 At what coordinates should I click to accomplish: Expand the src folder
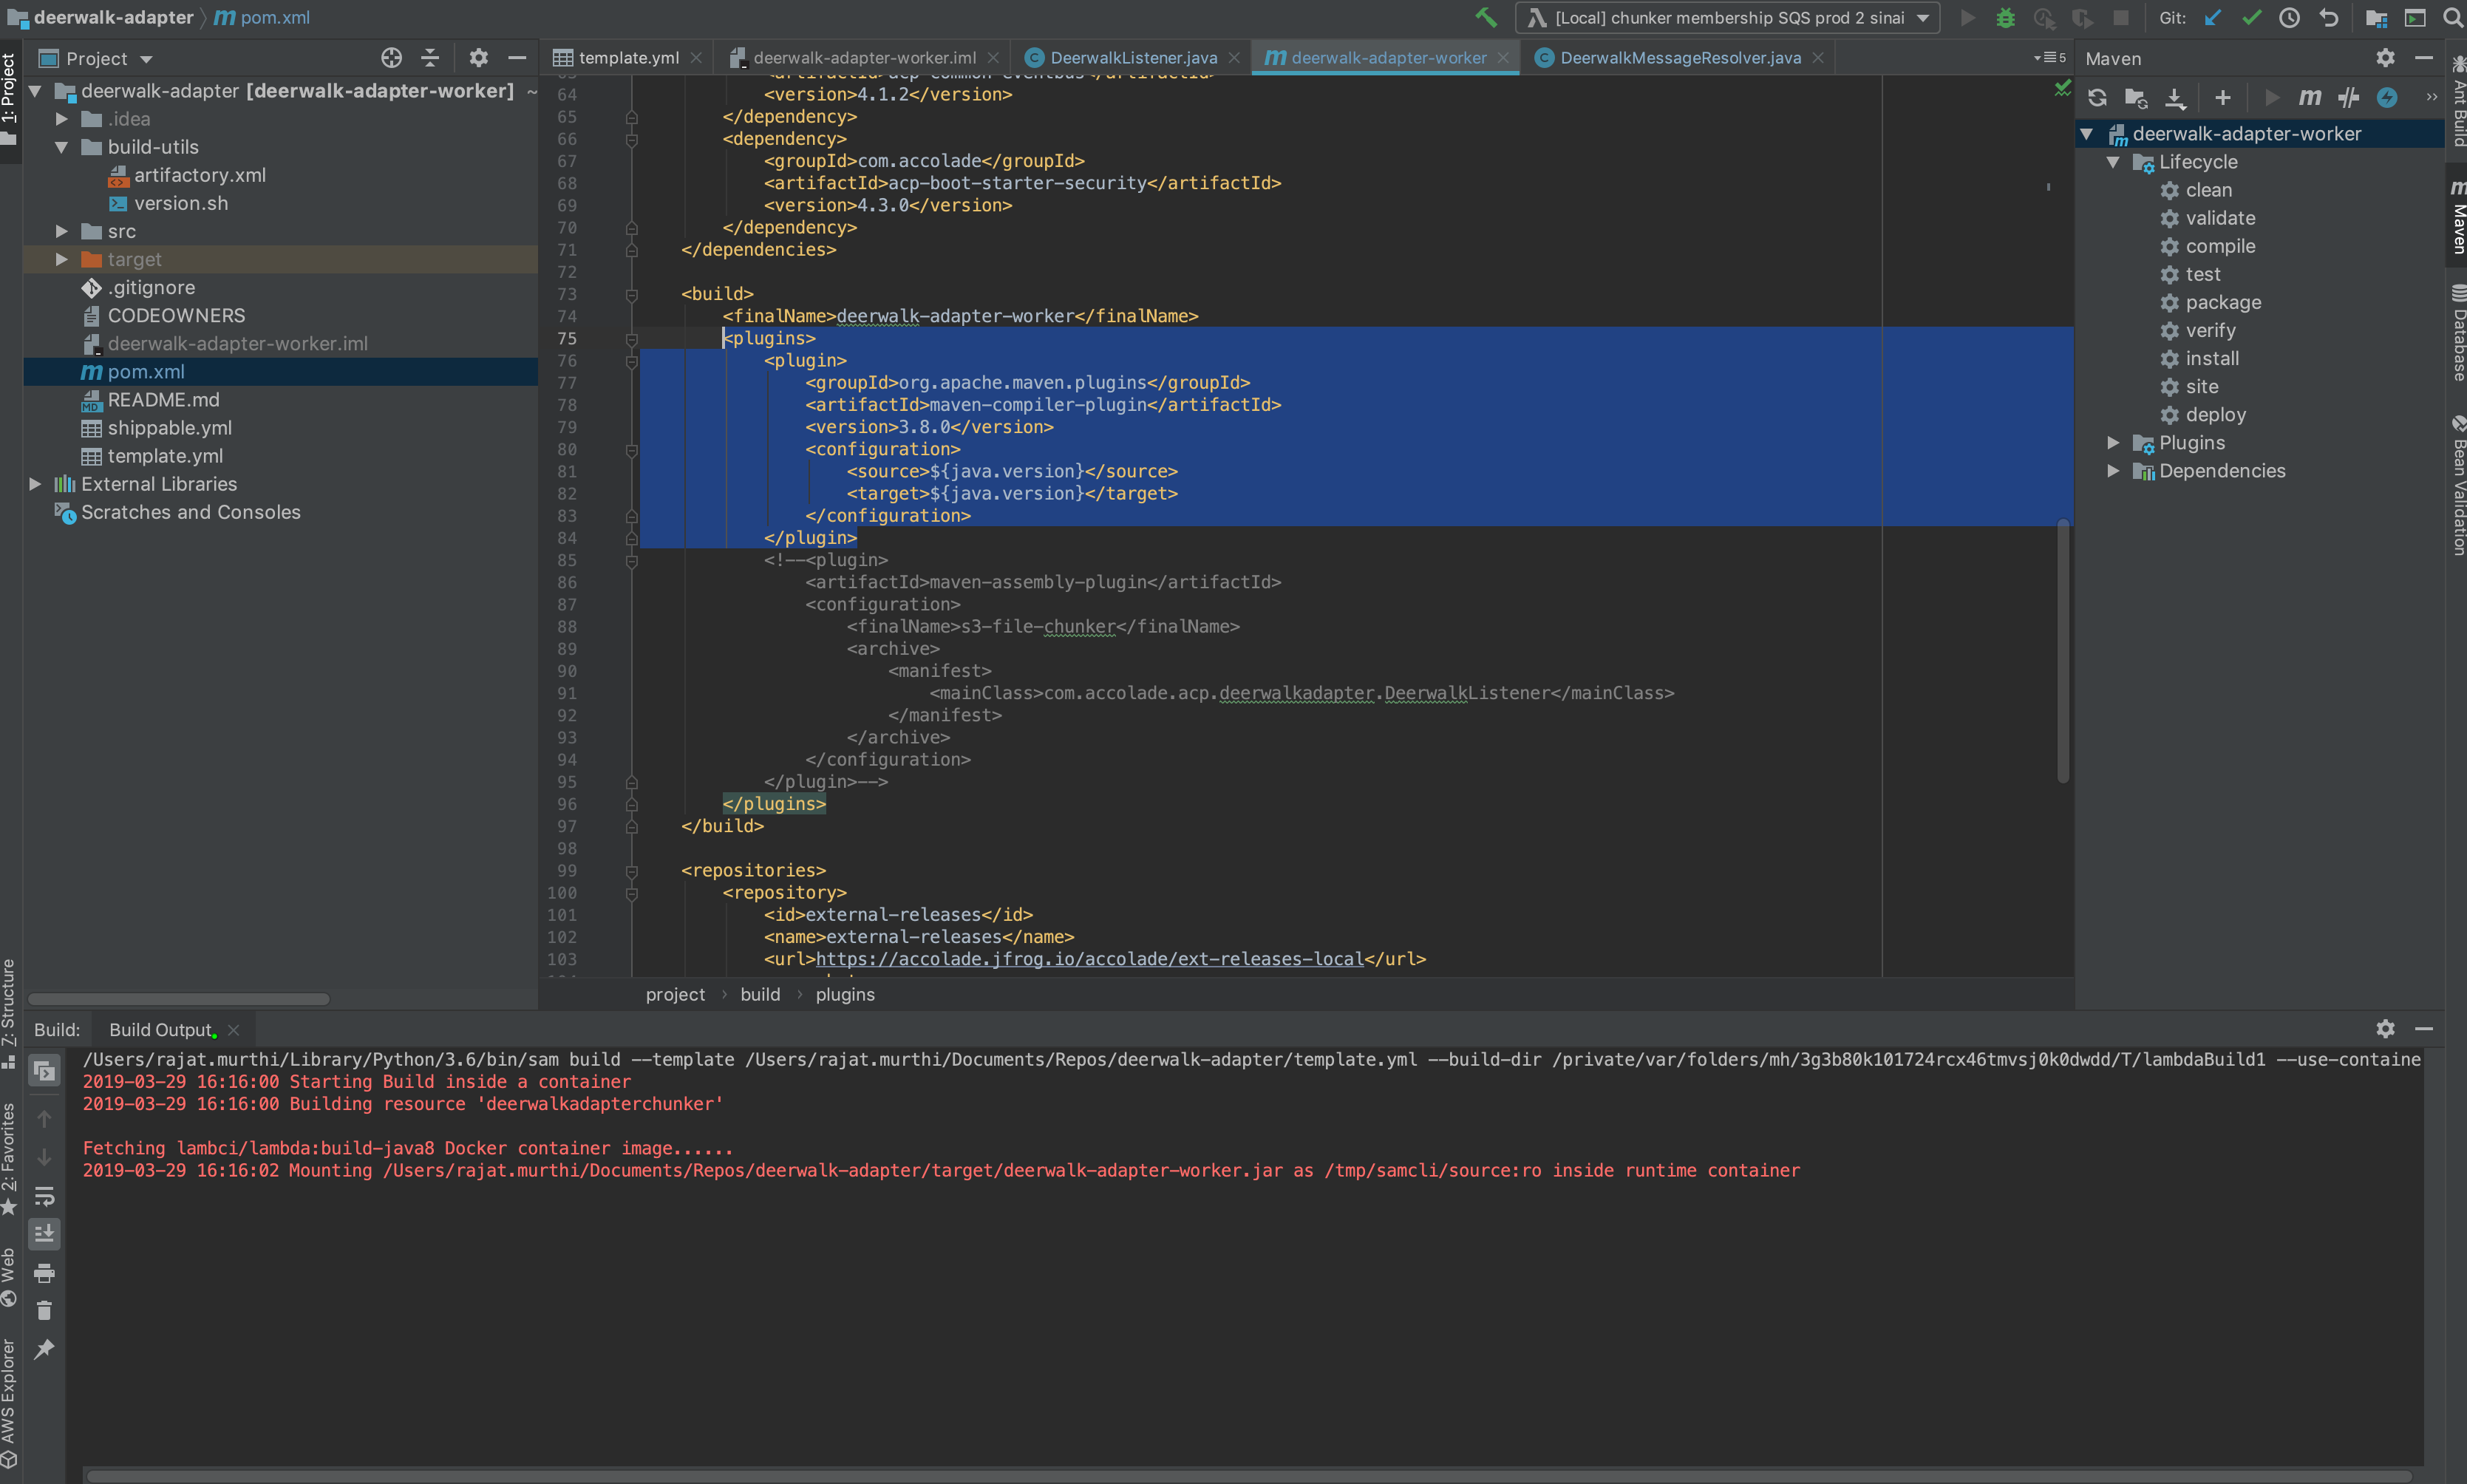tap(62, 231)
